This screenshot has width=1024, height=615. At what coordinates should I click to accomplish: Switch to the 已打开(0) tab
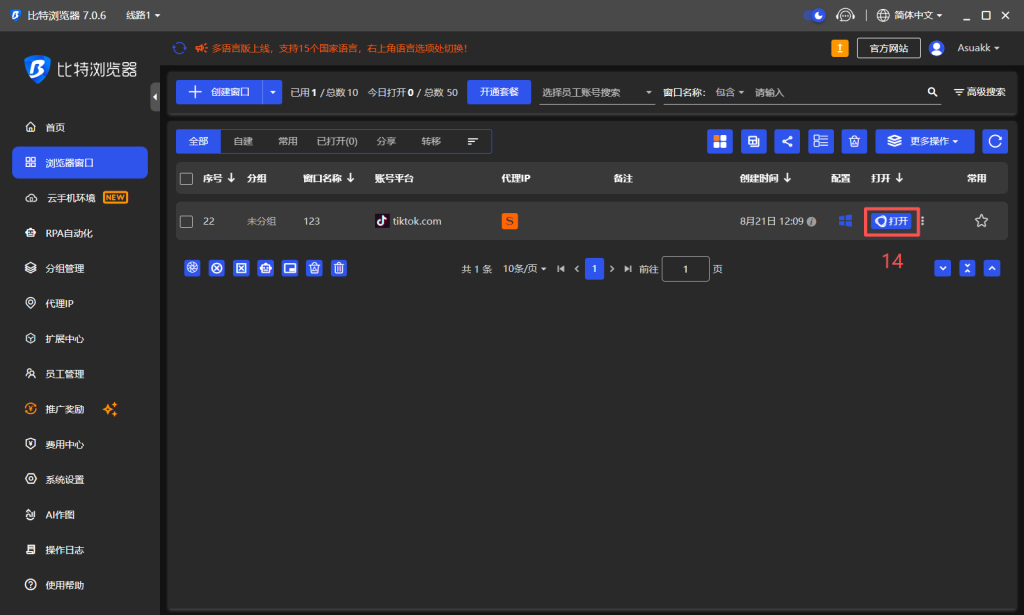click(336, 141)
